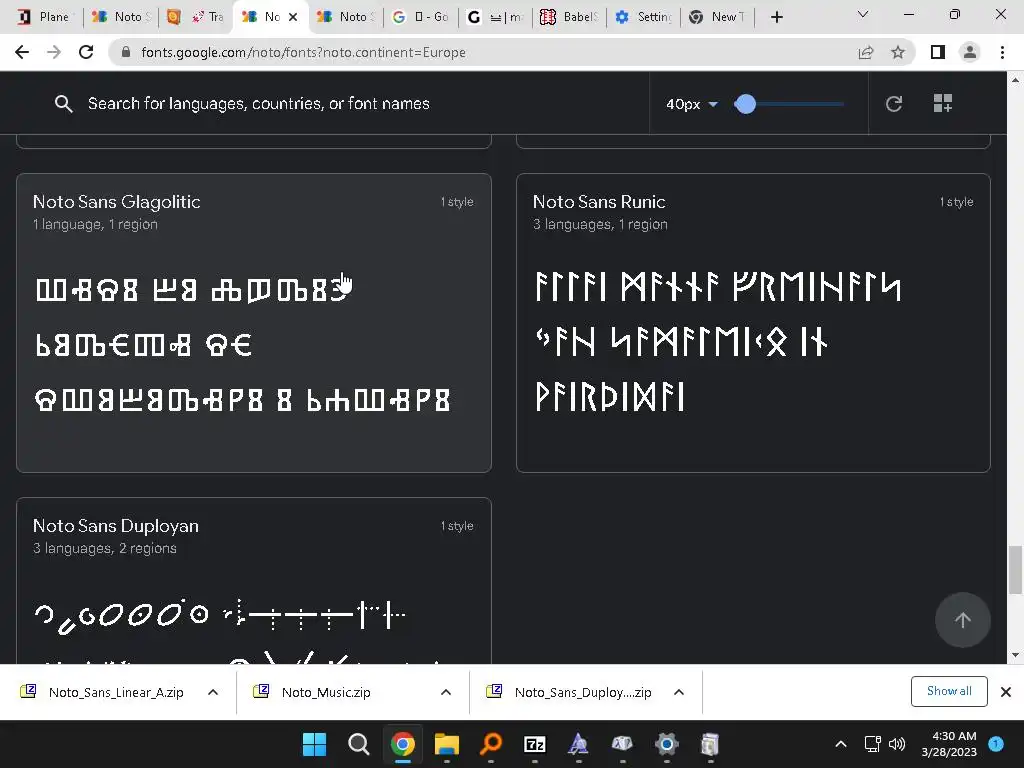Click the taskbar clock 4:30 AM
1024x768 pixels.
coord(949,744)
